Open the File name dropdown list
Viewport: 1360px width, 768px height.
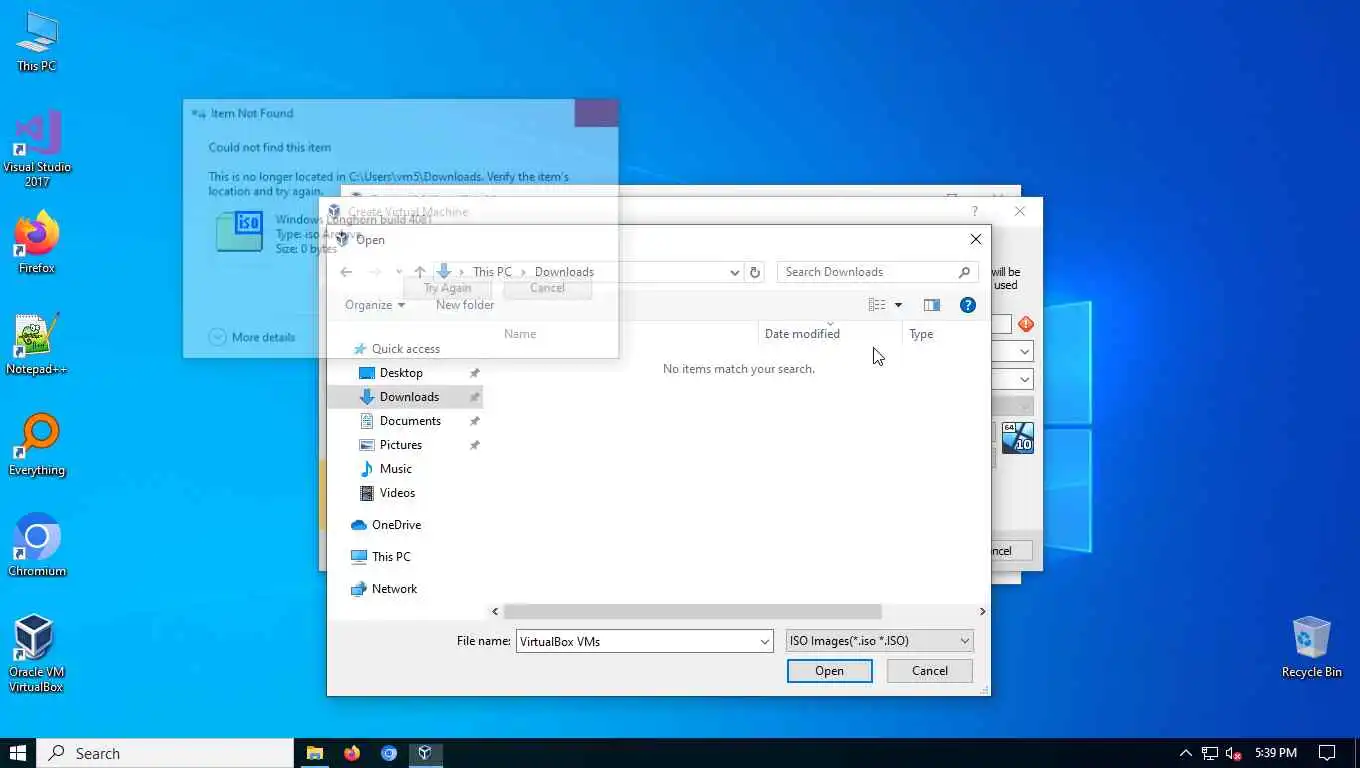pyautogui.click(x=765, y=641)
